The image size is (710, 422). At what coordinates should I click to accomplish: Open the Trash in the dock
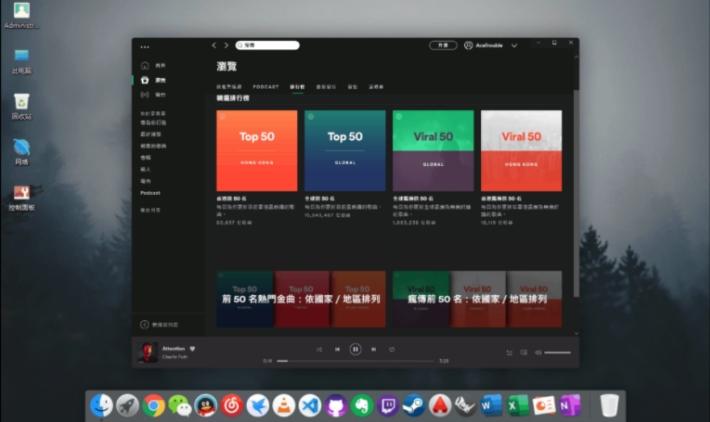609,405
